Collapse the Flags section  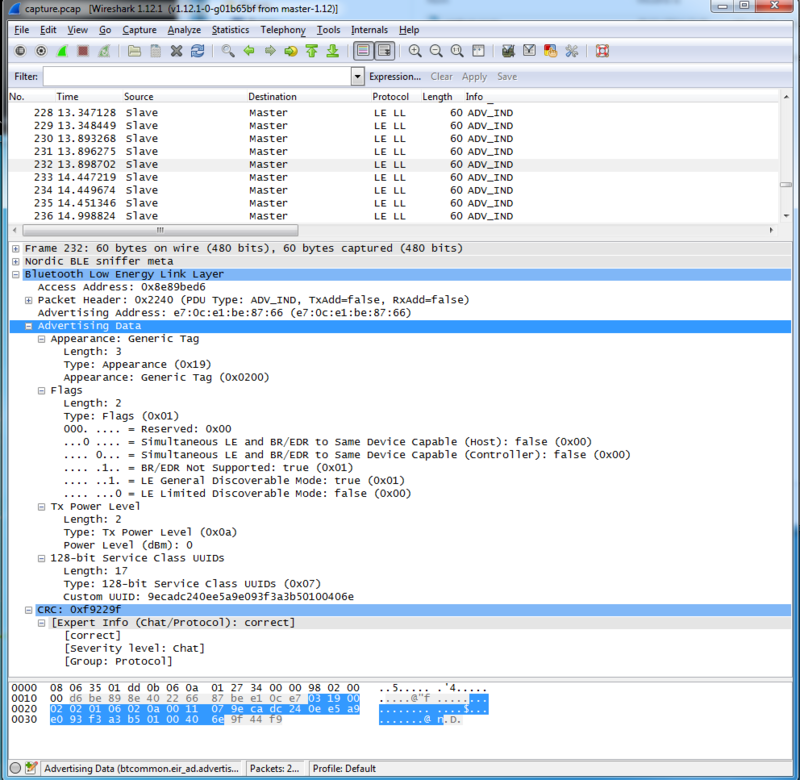pos(41,390)
